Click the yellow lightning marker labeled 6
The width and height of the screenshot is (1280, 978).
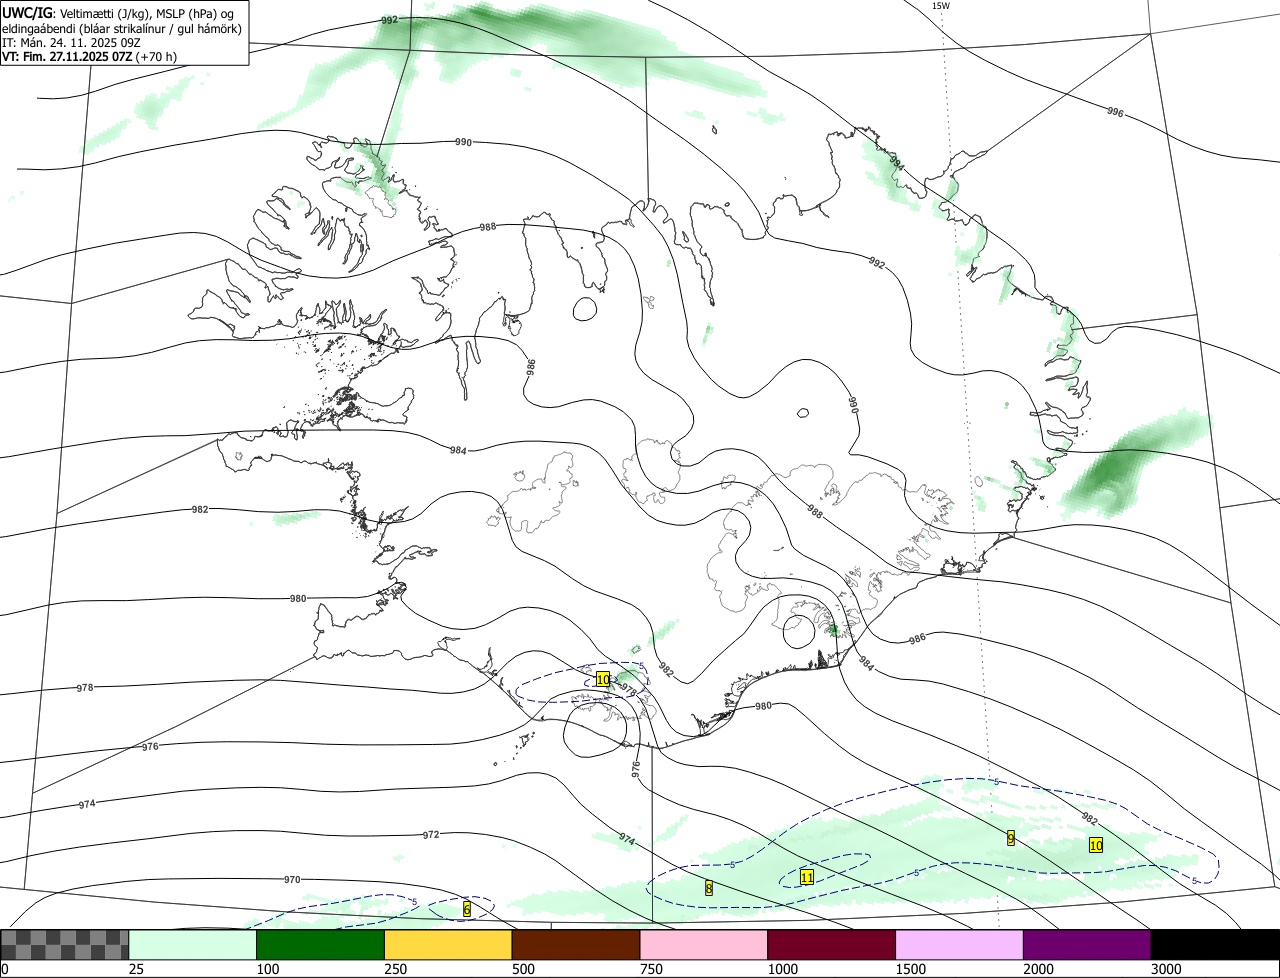tap(467, 909)
